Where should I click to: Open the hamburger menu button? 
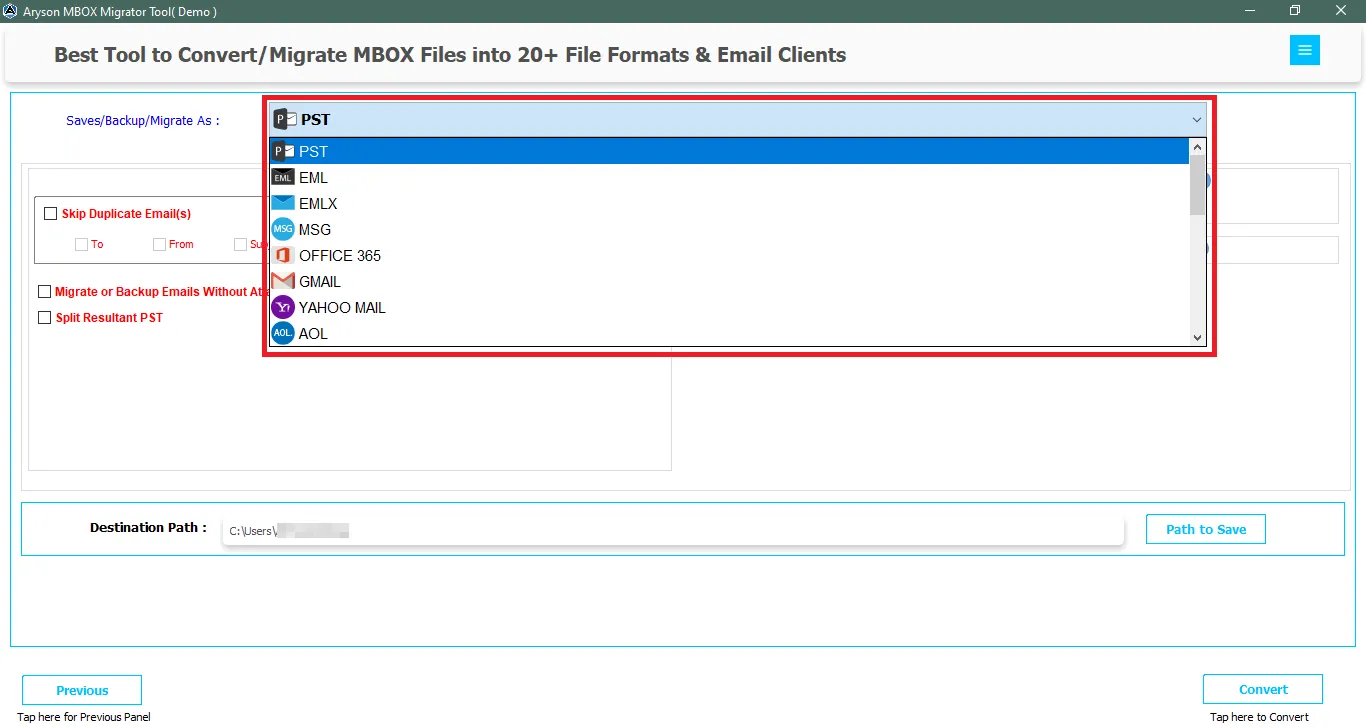click(x=1305, y=51)
